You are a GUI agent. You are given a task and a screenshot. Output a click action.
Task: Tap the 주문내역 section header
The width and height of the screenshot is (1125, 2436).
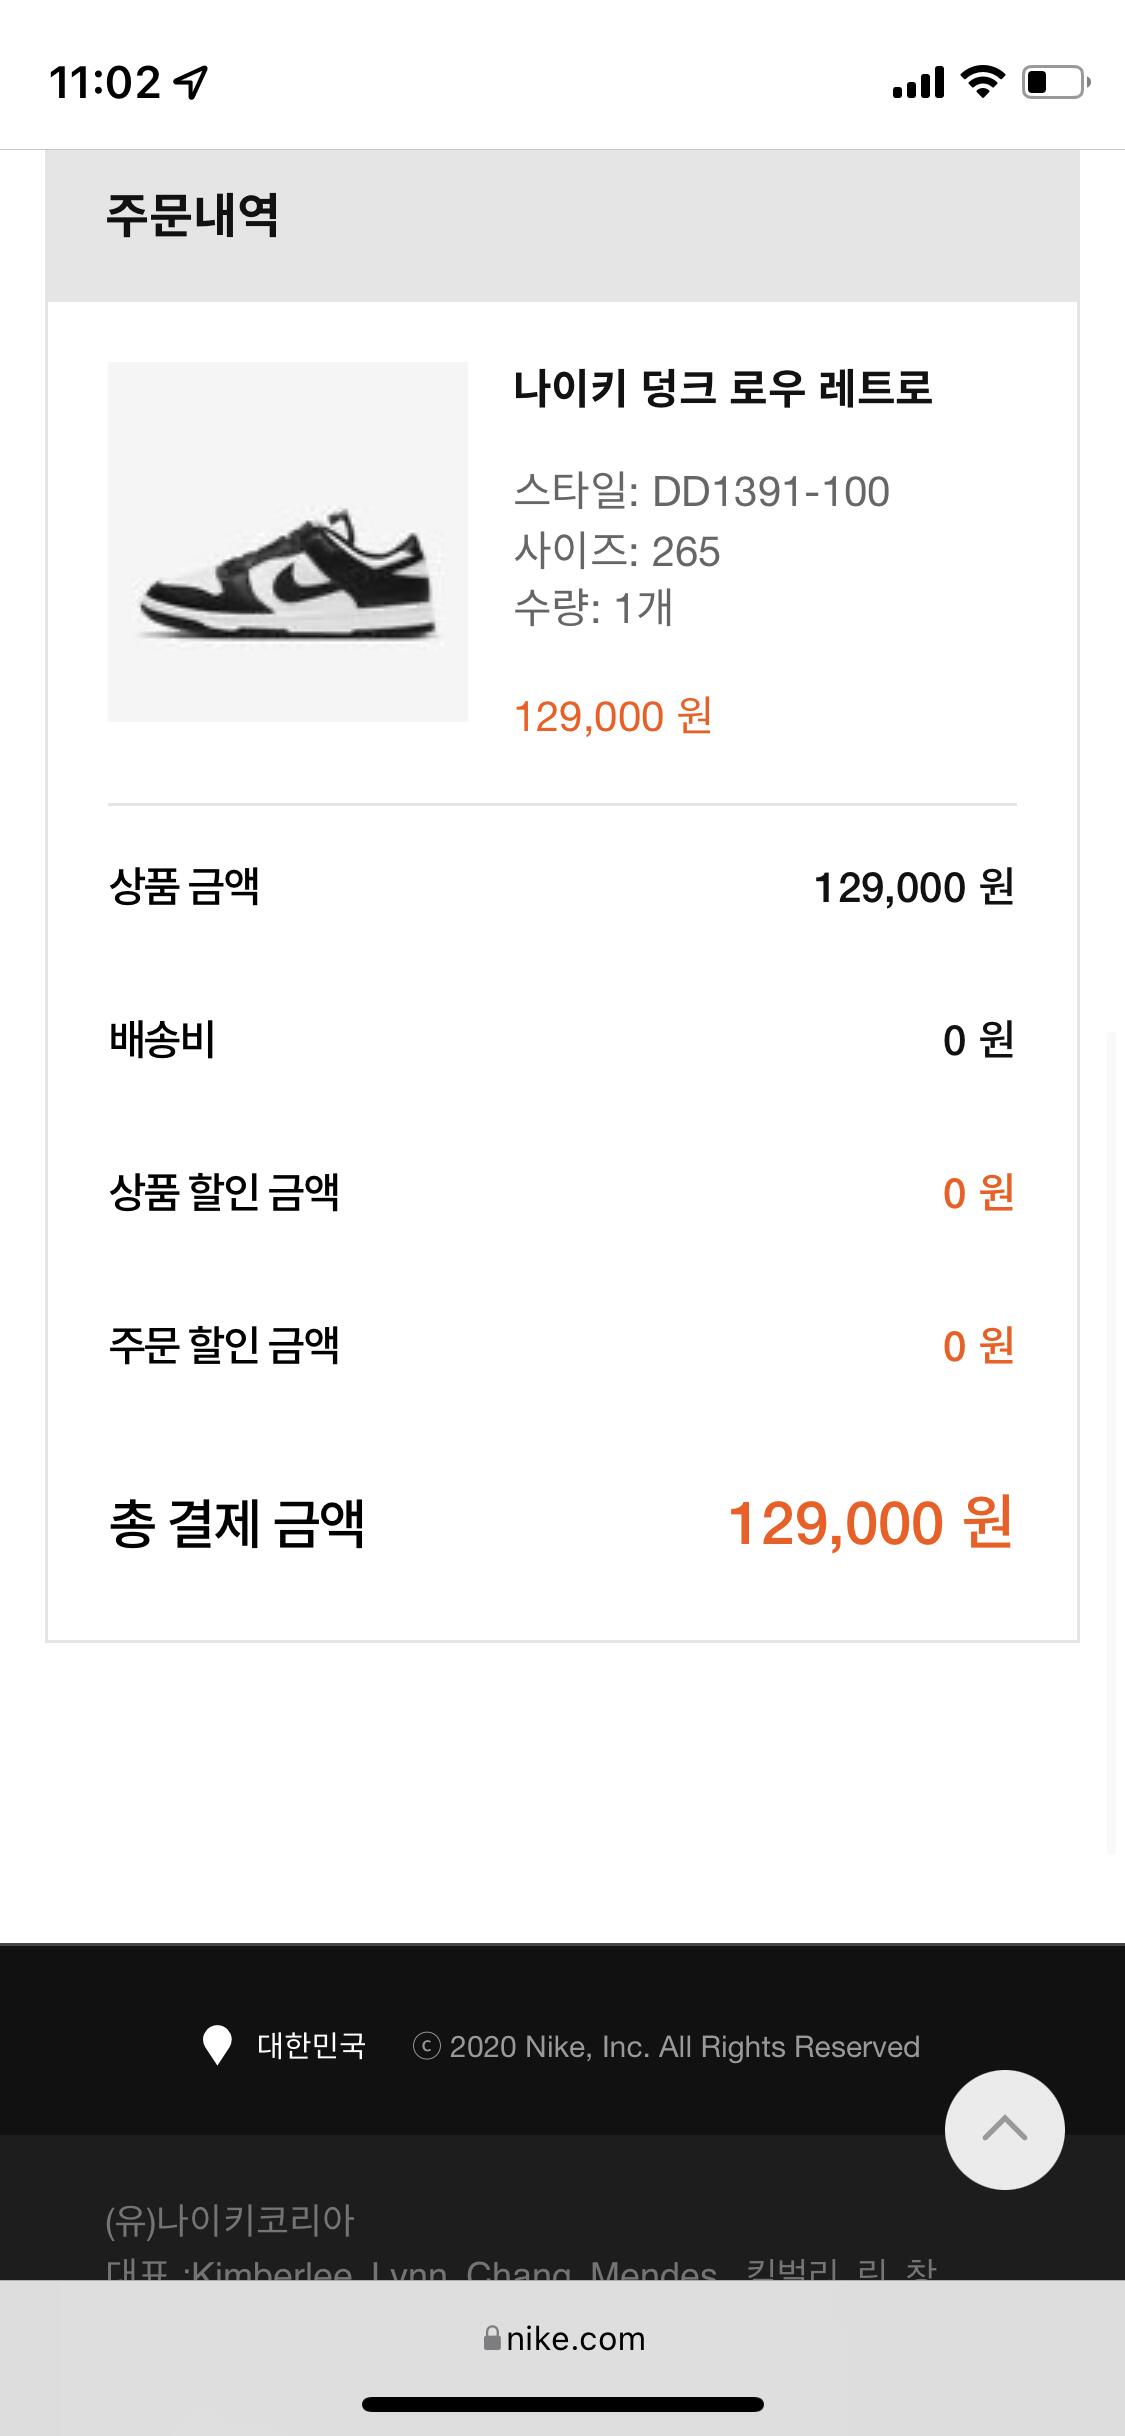point(192,215)
